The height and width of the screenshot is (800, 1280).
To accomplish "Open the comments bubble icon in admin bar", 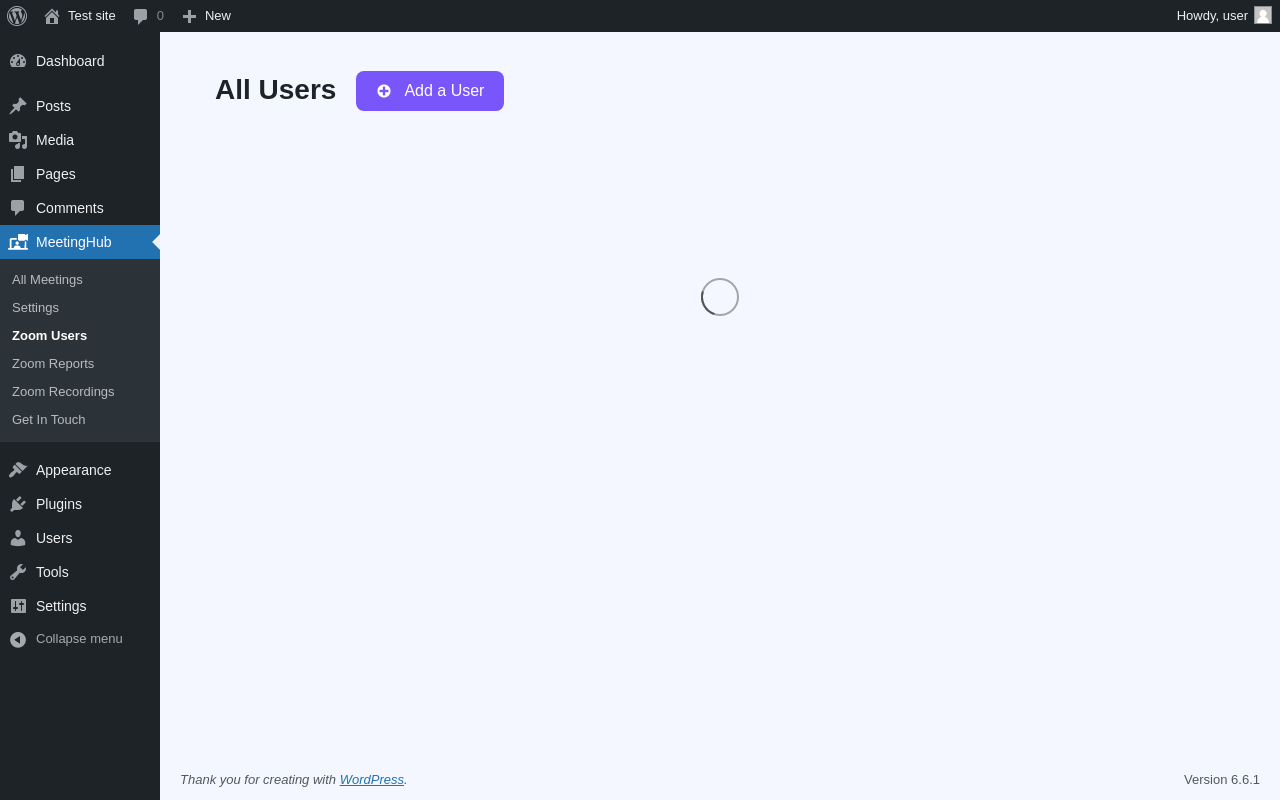I will coord(141,16).
